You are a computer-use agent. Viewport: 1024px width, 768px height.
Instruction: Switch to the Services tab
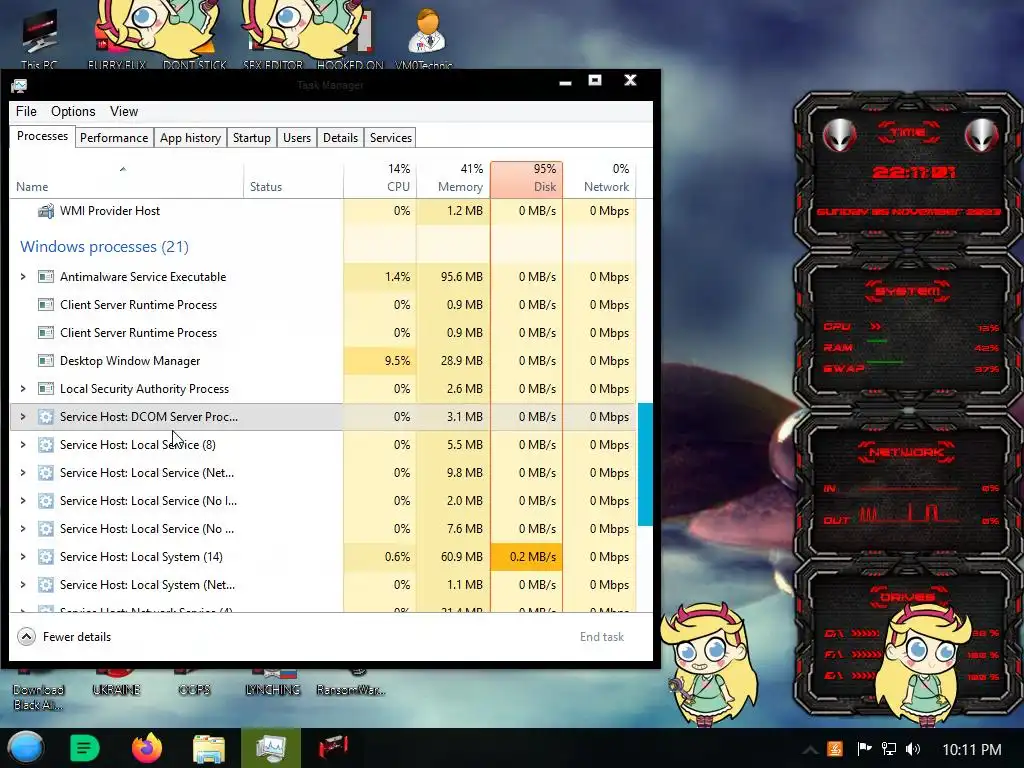coord(391,138)
